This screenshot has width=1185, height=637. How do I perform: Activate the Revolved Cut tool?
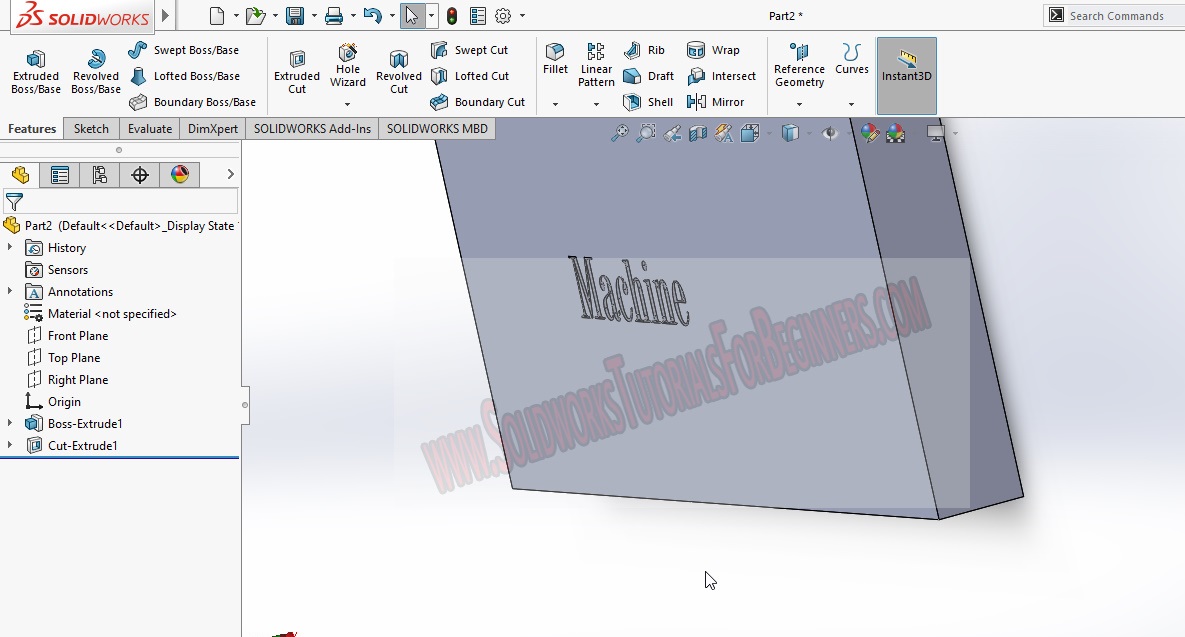pos(398,69)
